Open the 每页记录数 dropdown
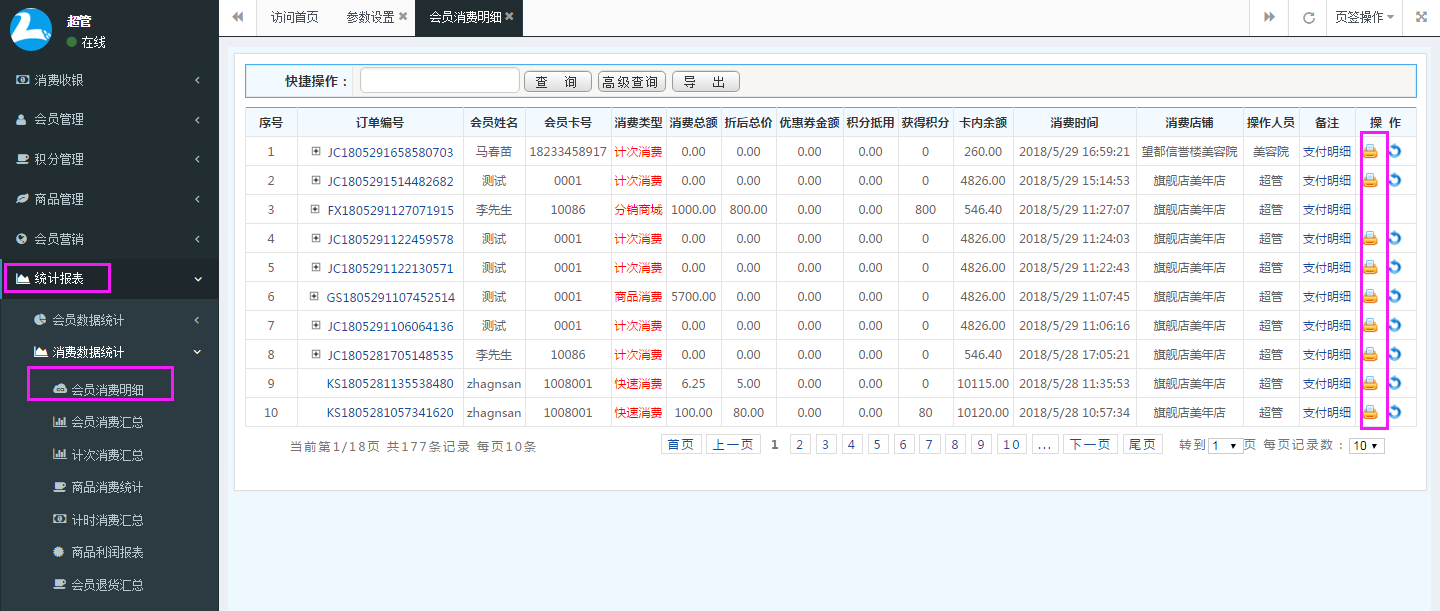 pyautogui.click(x=1367, y=446)
